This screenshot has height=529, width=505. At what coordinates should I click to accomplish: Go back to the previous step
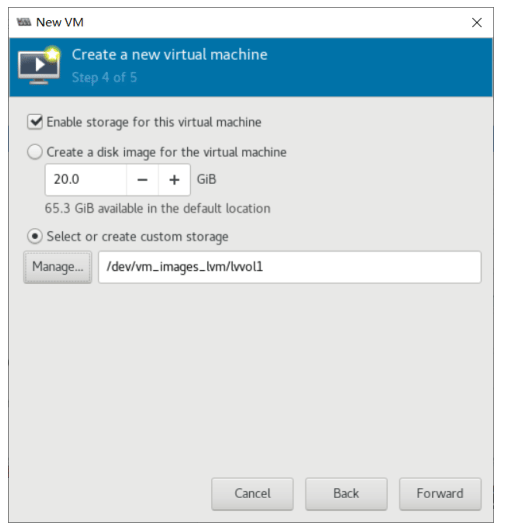(x=346, y=494)
